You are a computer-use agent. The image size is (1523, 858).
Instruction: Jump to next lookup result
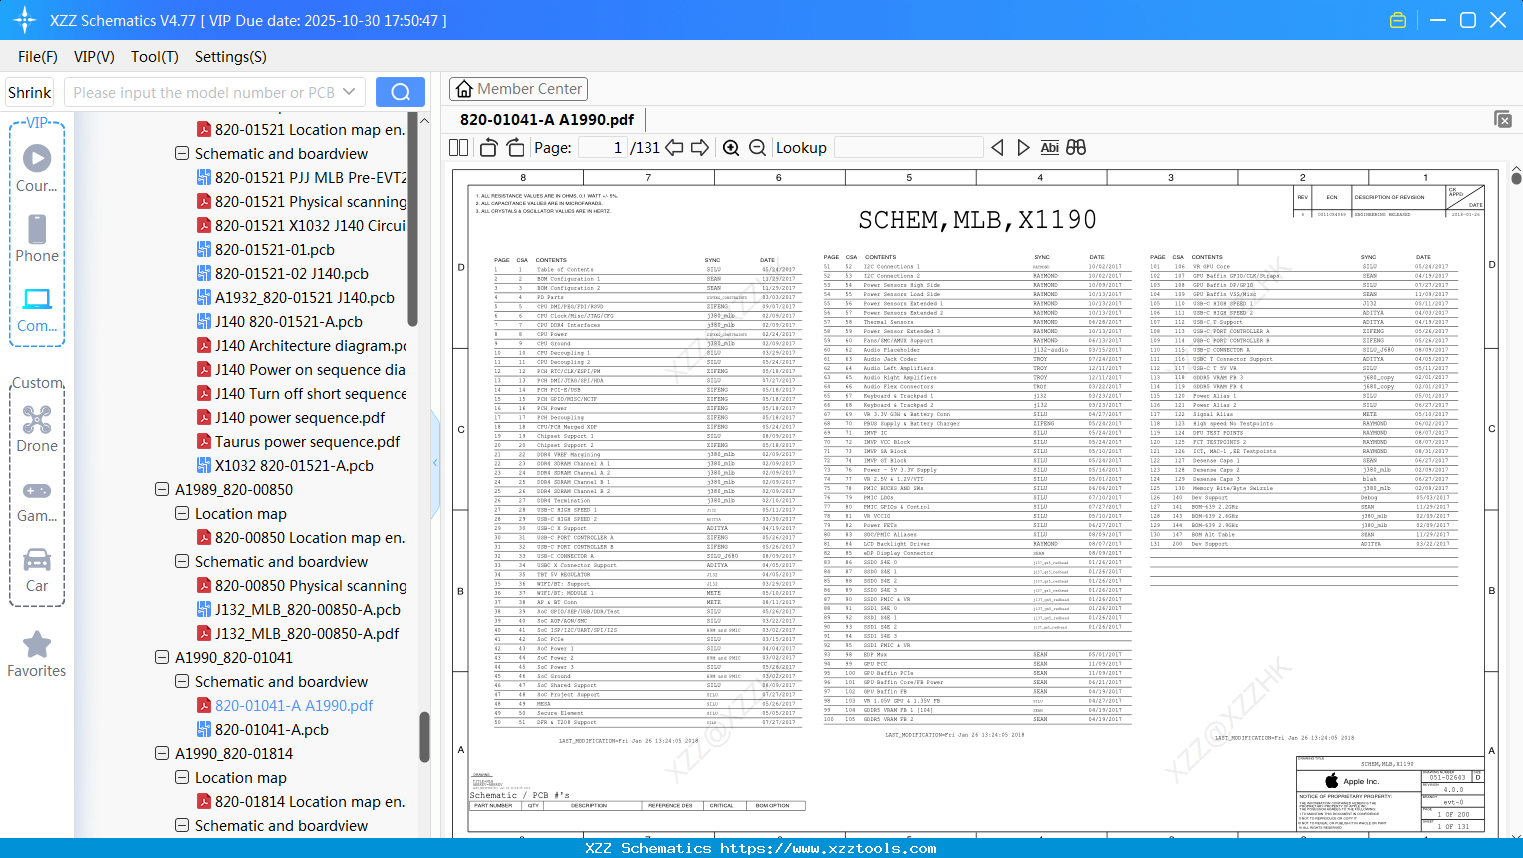pyautogui.click(x=1023, y=147)
